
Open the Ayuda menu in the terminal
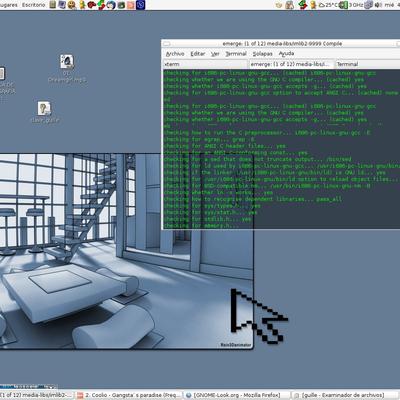click(x=286, y=54)
